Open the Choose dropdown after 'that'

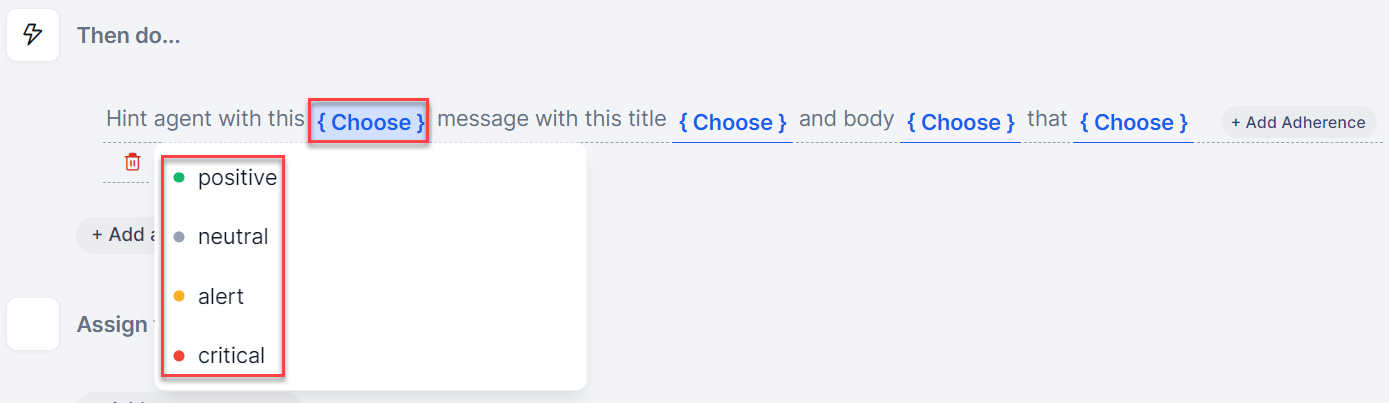[1133, 122]
